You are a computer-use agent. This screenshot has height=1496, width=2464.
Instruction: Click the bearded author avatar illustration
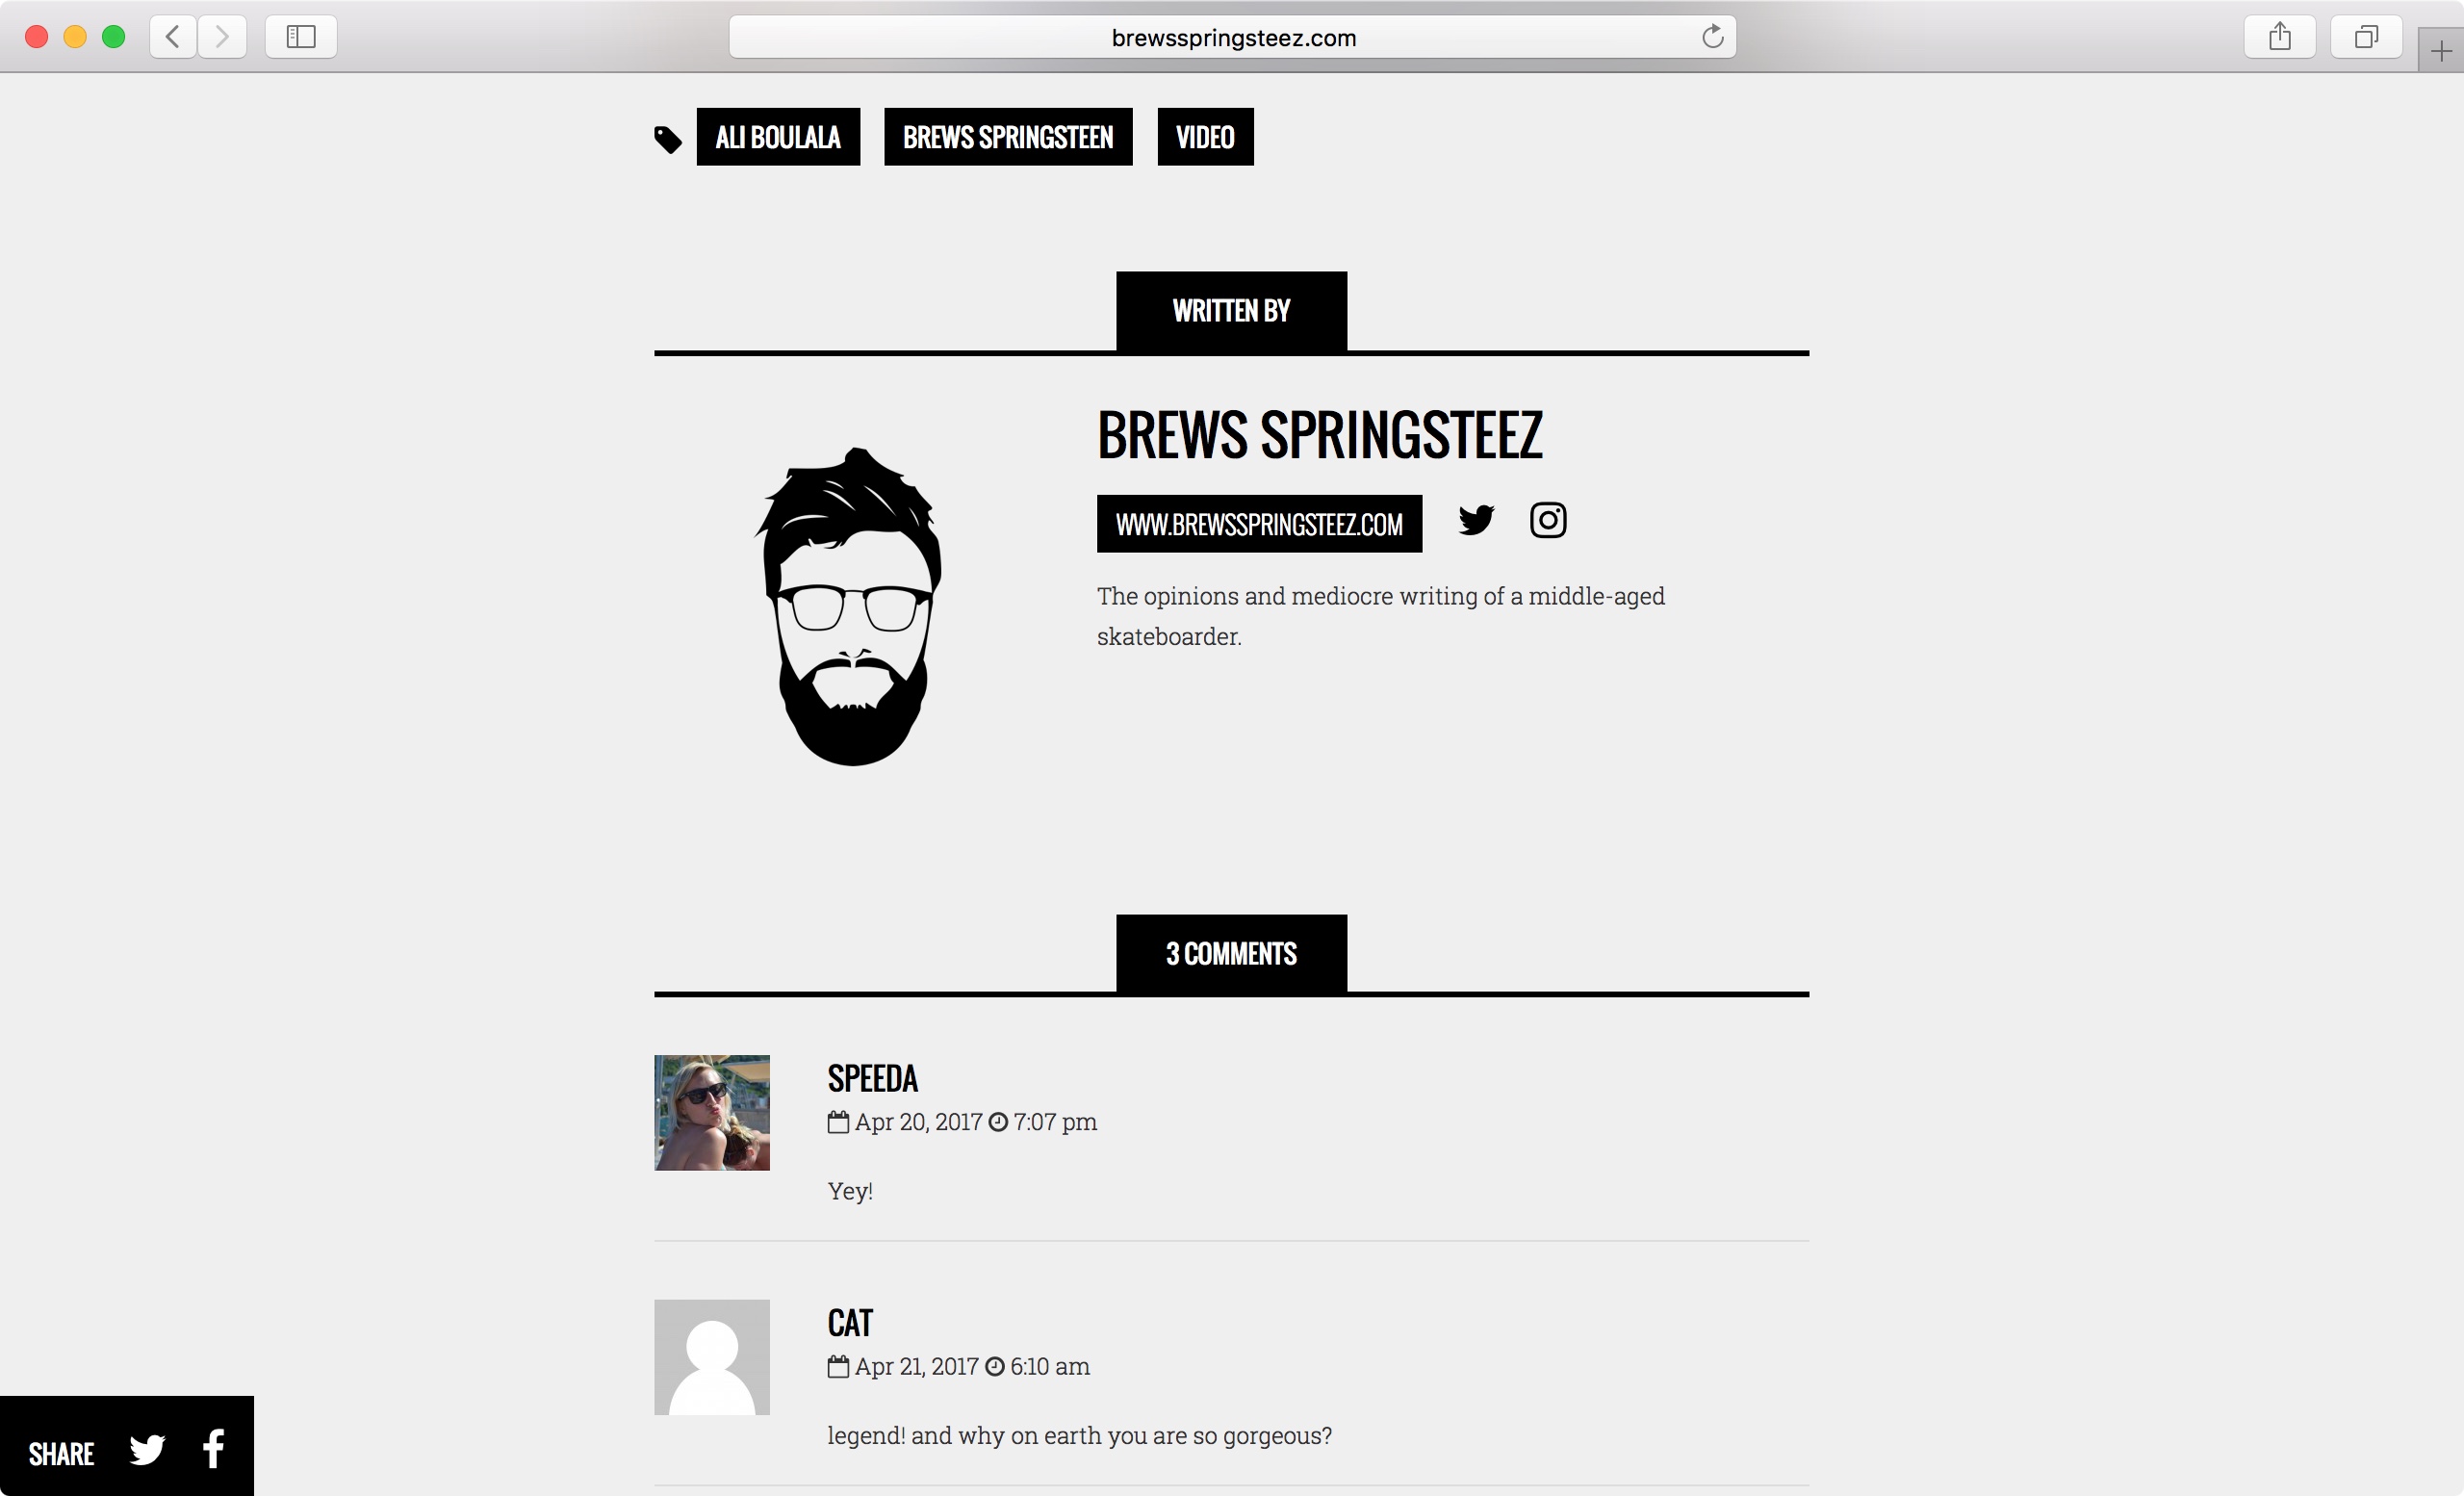pos(848,607)
